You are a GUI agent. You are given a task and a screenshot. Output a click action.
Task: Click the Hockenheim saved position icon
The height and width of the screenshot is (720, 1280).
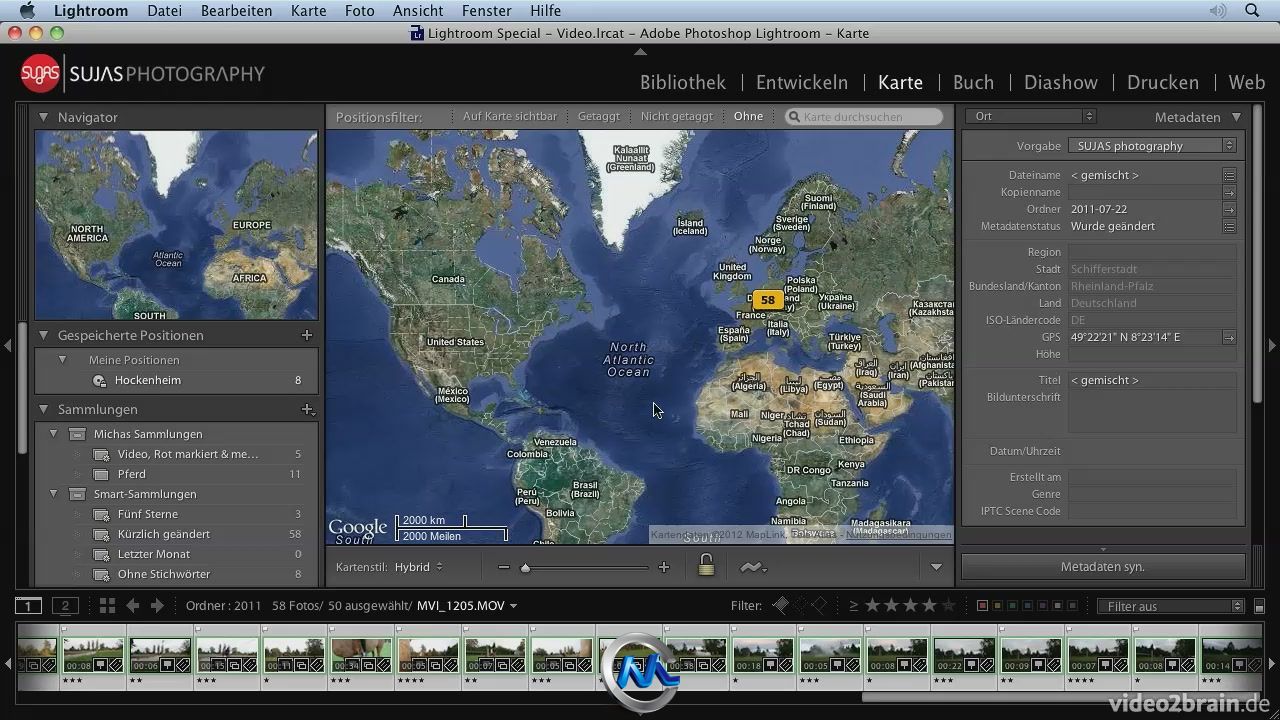pyautogui.click(x=99, y=381)
